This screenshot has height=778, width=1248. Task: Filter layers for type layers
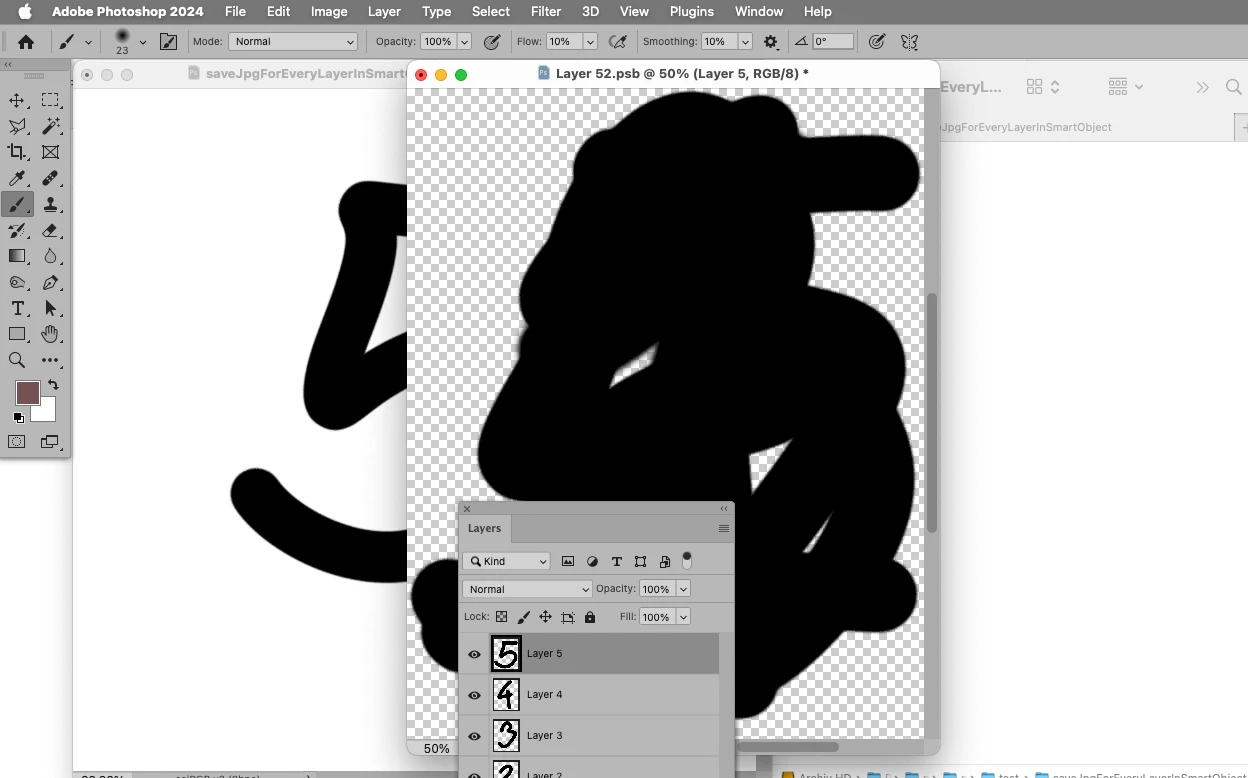616,562
